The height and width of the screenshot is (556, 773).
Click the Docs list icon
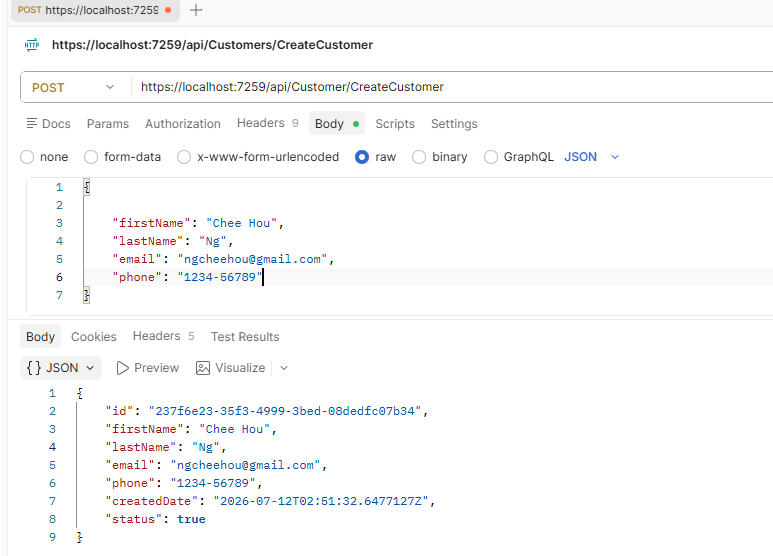pos(32,123)
